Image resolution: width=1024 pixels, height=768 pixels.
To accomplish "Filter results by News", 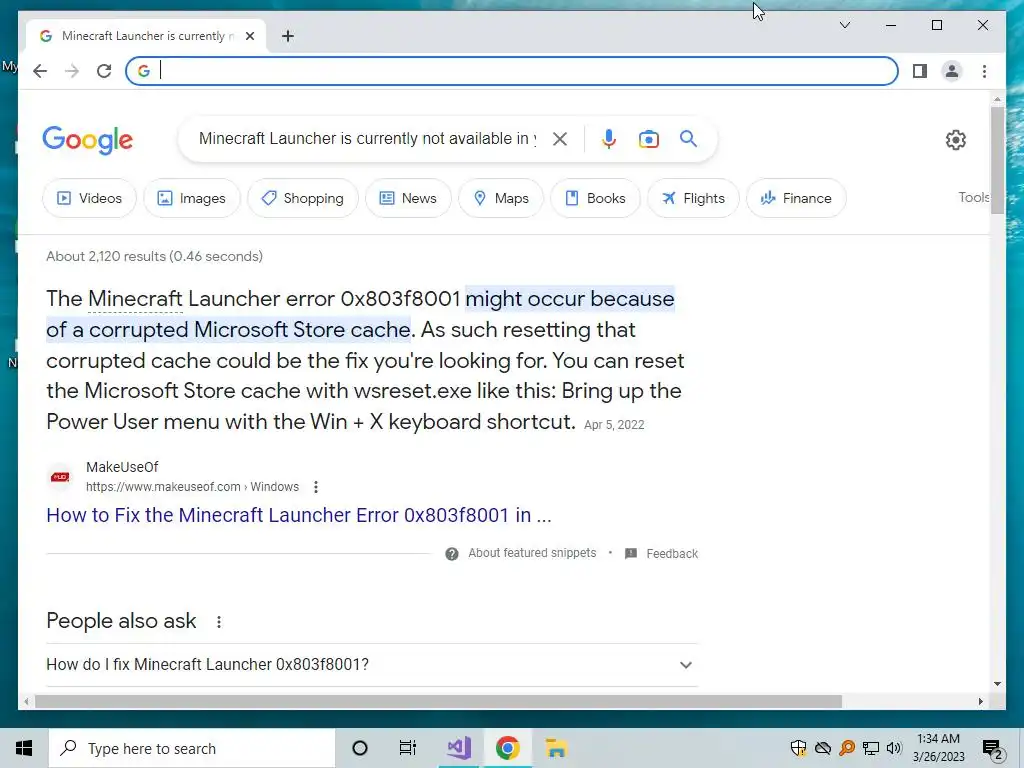I will (x=408, y=199).
